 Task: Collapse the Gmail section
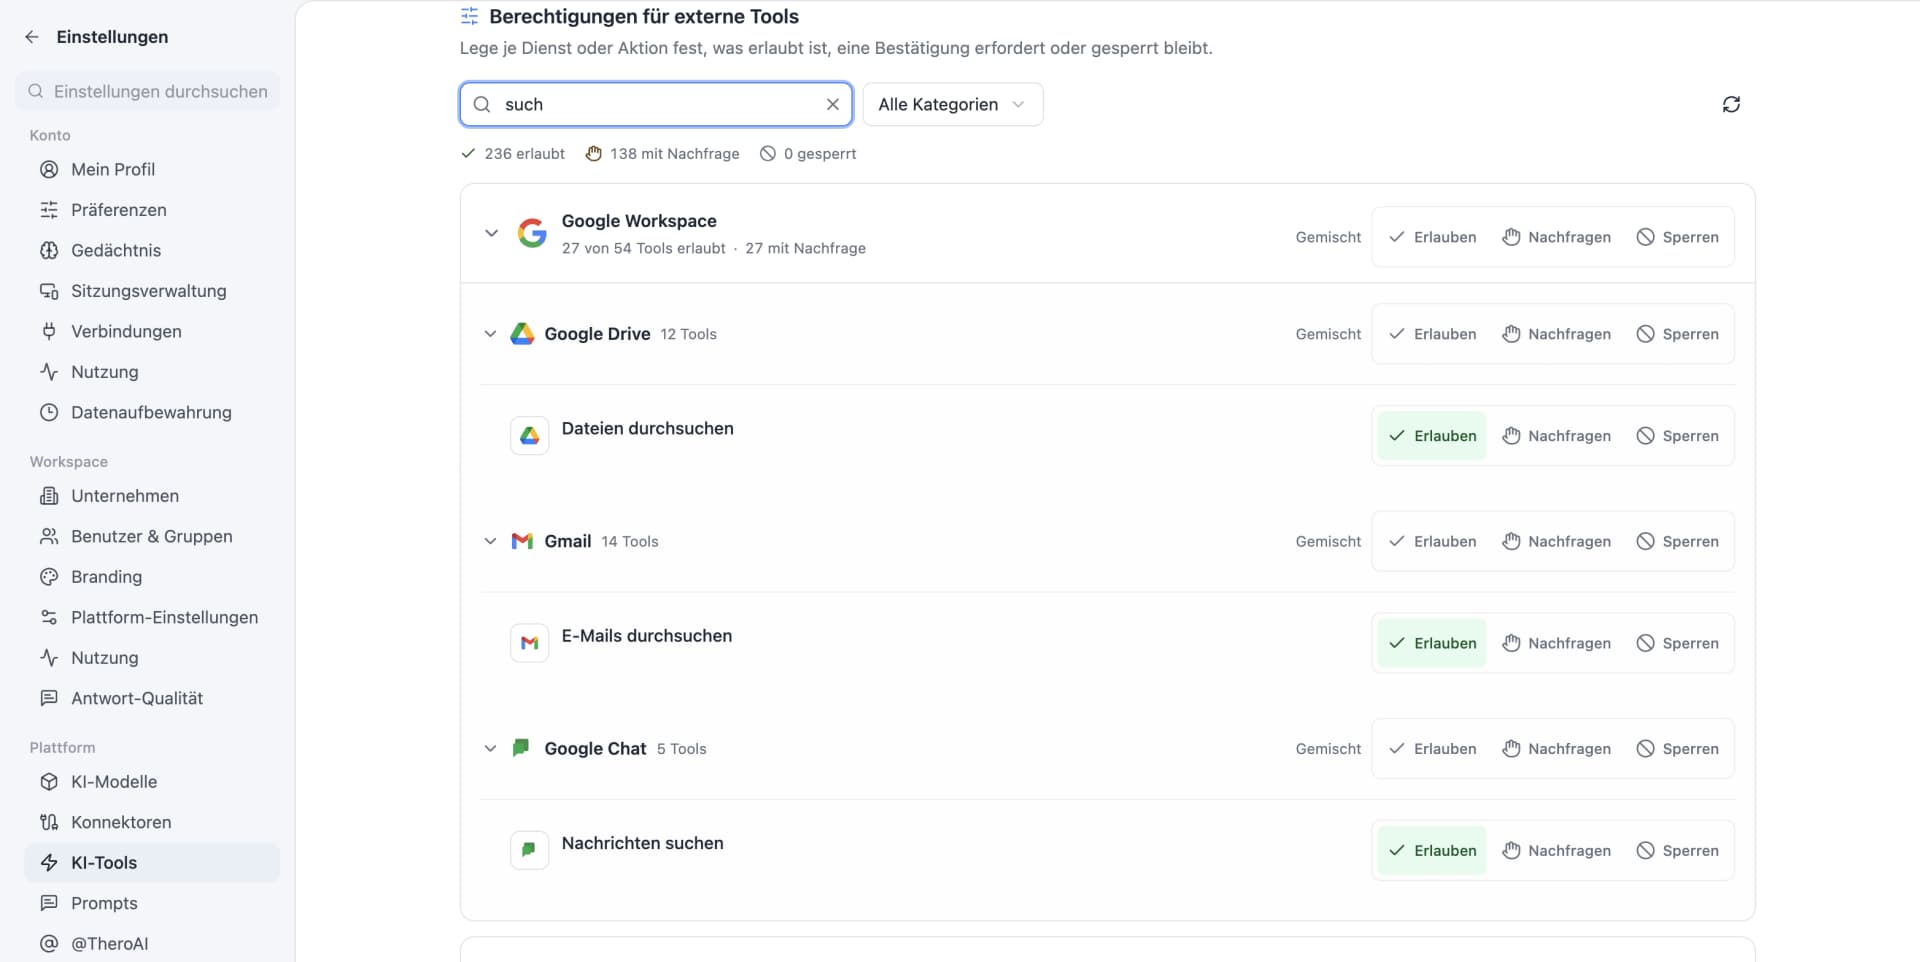pyautogui.click(x=490, y=541)
